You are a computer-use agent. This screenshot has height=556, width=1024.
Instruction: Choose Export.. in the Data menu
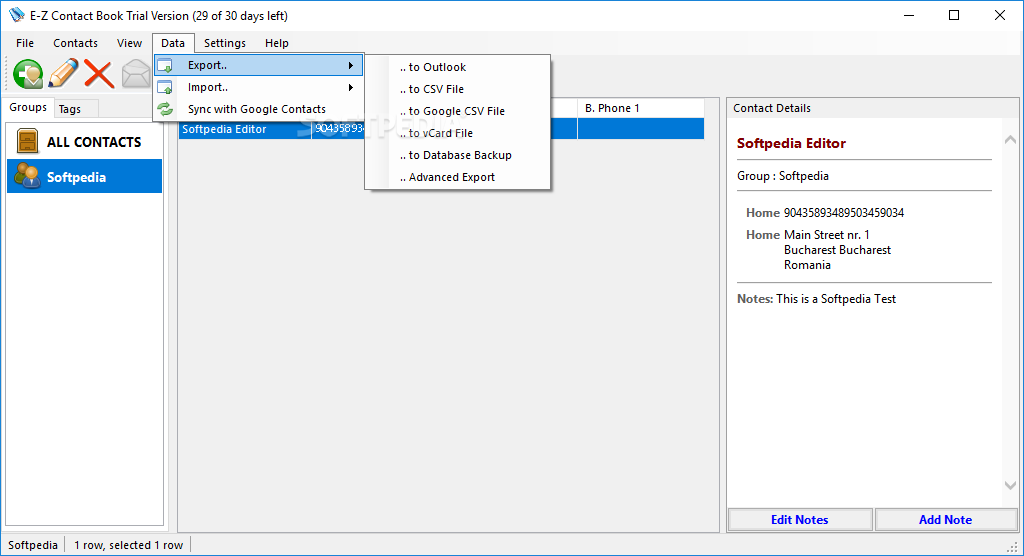pos(259,65)
